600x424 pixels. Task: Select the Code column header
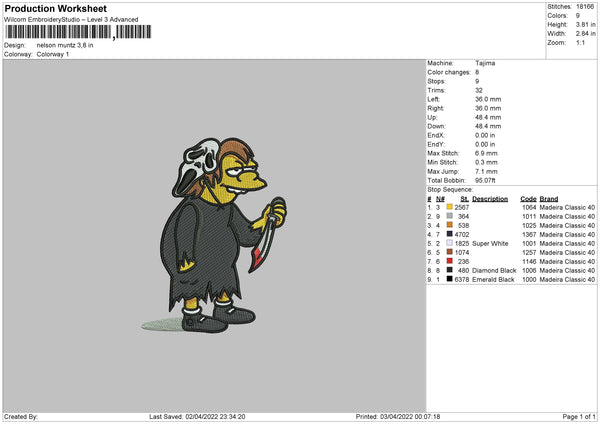(528, 199)
